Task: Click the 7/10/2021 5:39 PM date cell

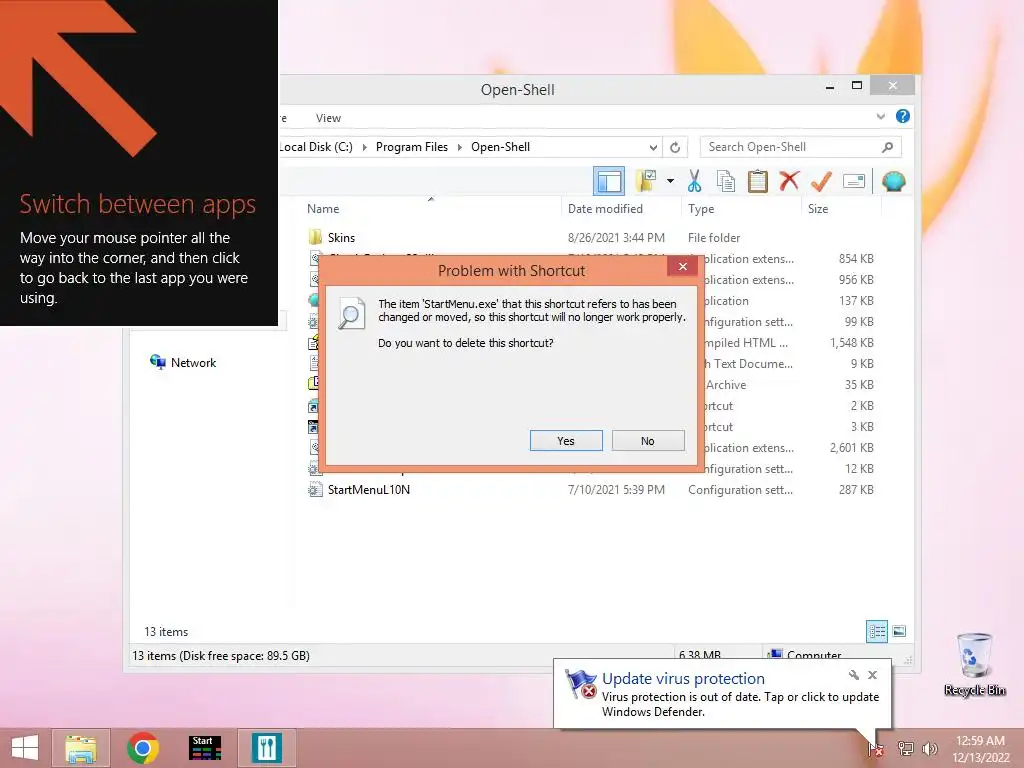Action: 616,490
